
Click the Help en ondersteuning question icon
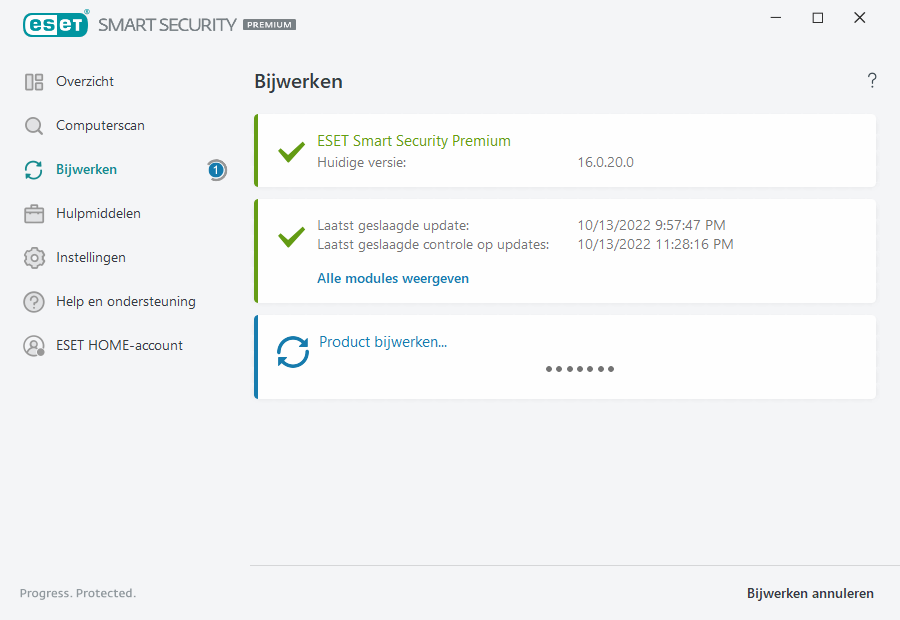34,302
